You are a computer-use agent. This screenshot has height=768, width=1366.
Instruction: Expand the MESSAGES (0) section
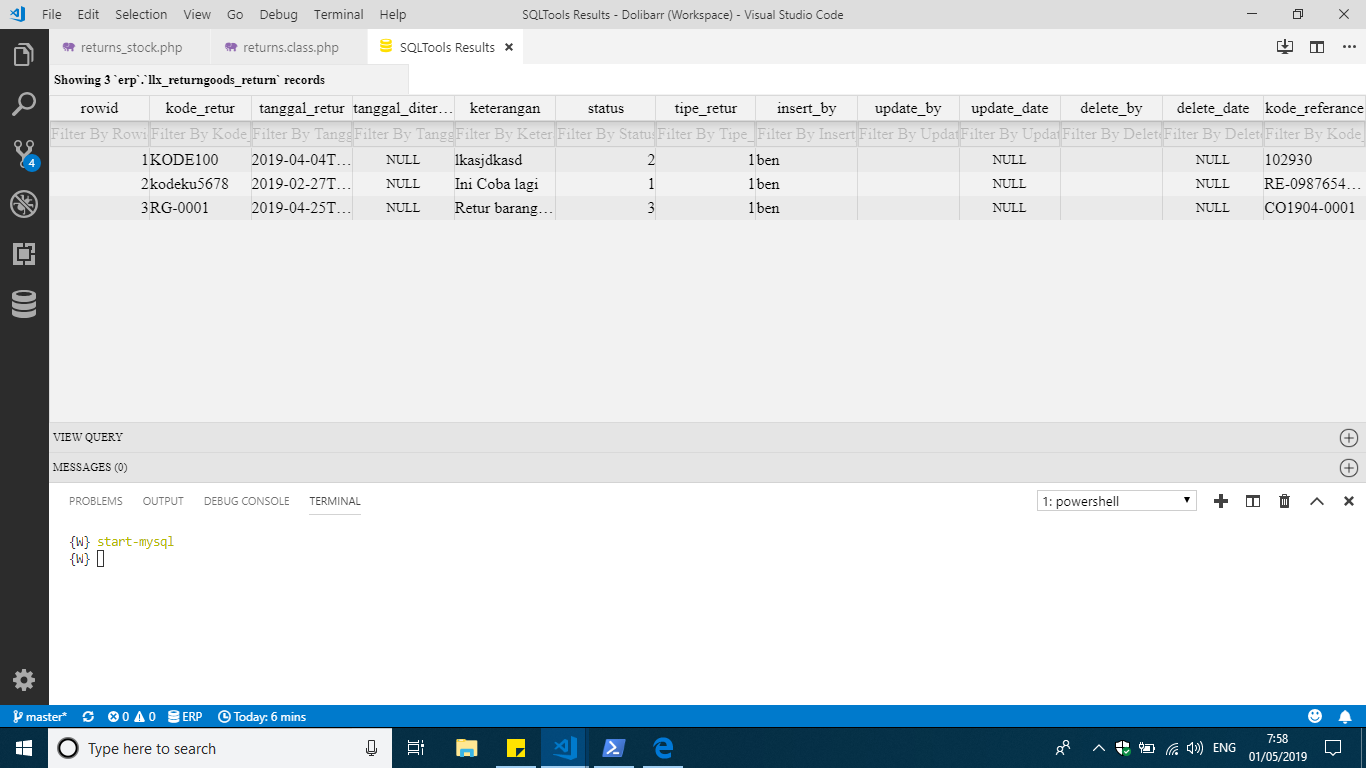click(1348, 467)
